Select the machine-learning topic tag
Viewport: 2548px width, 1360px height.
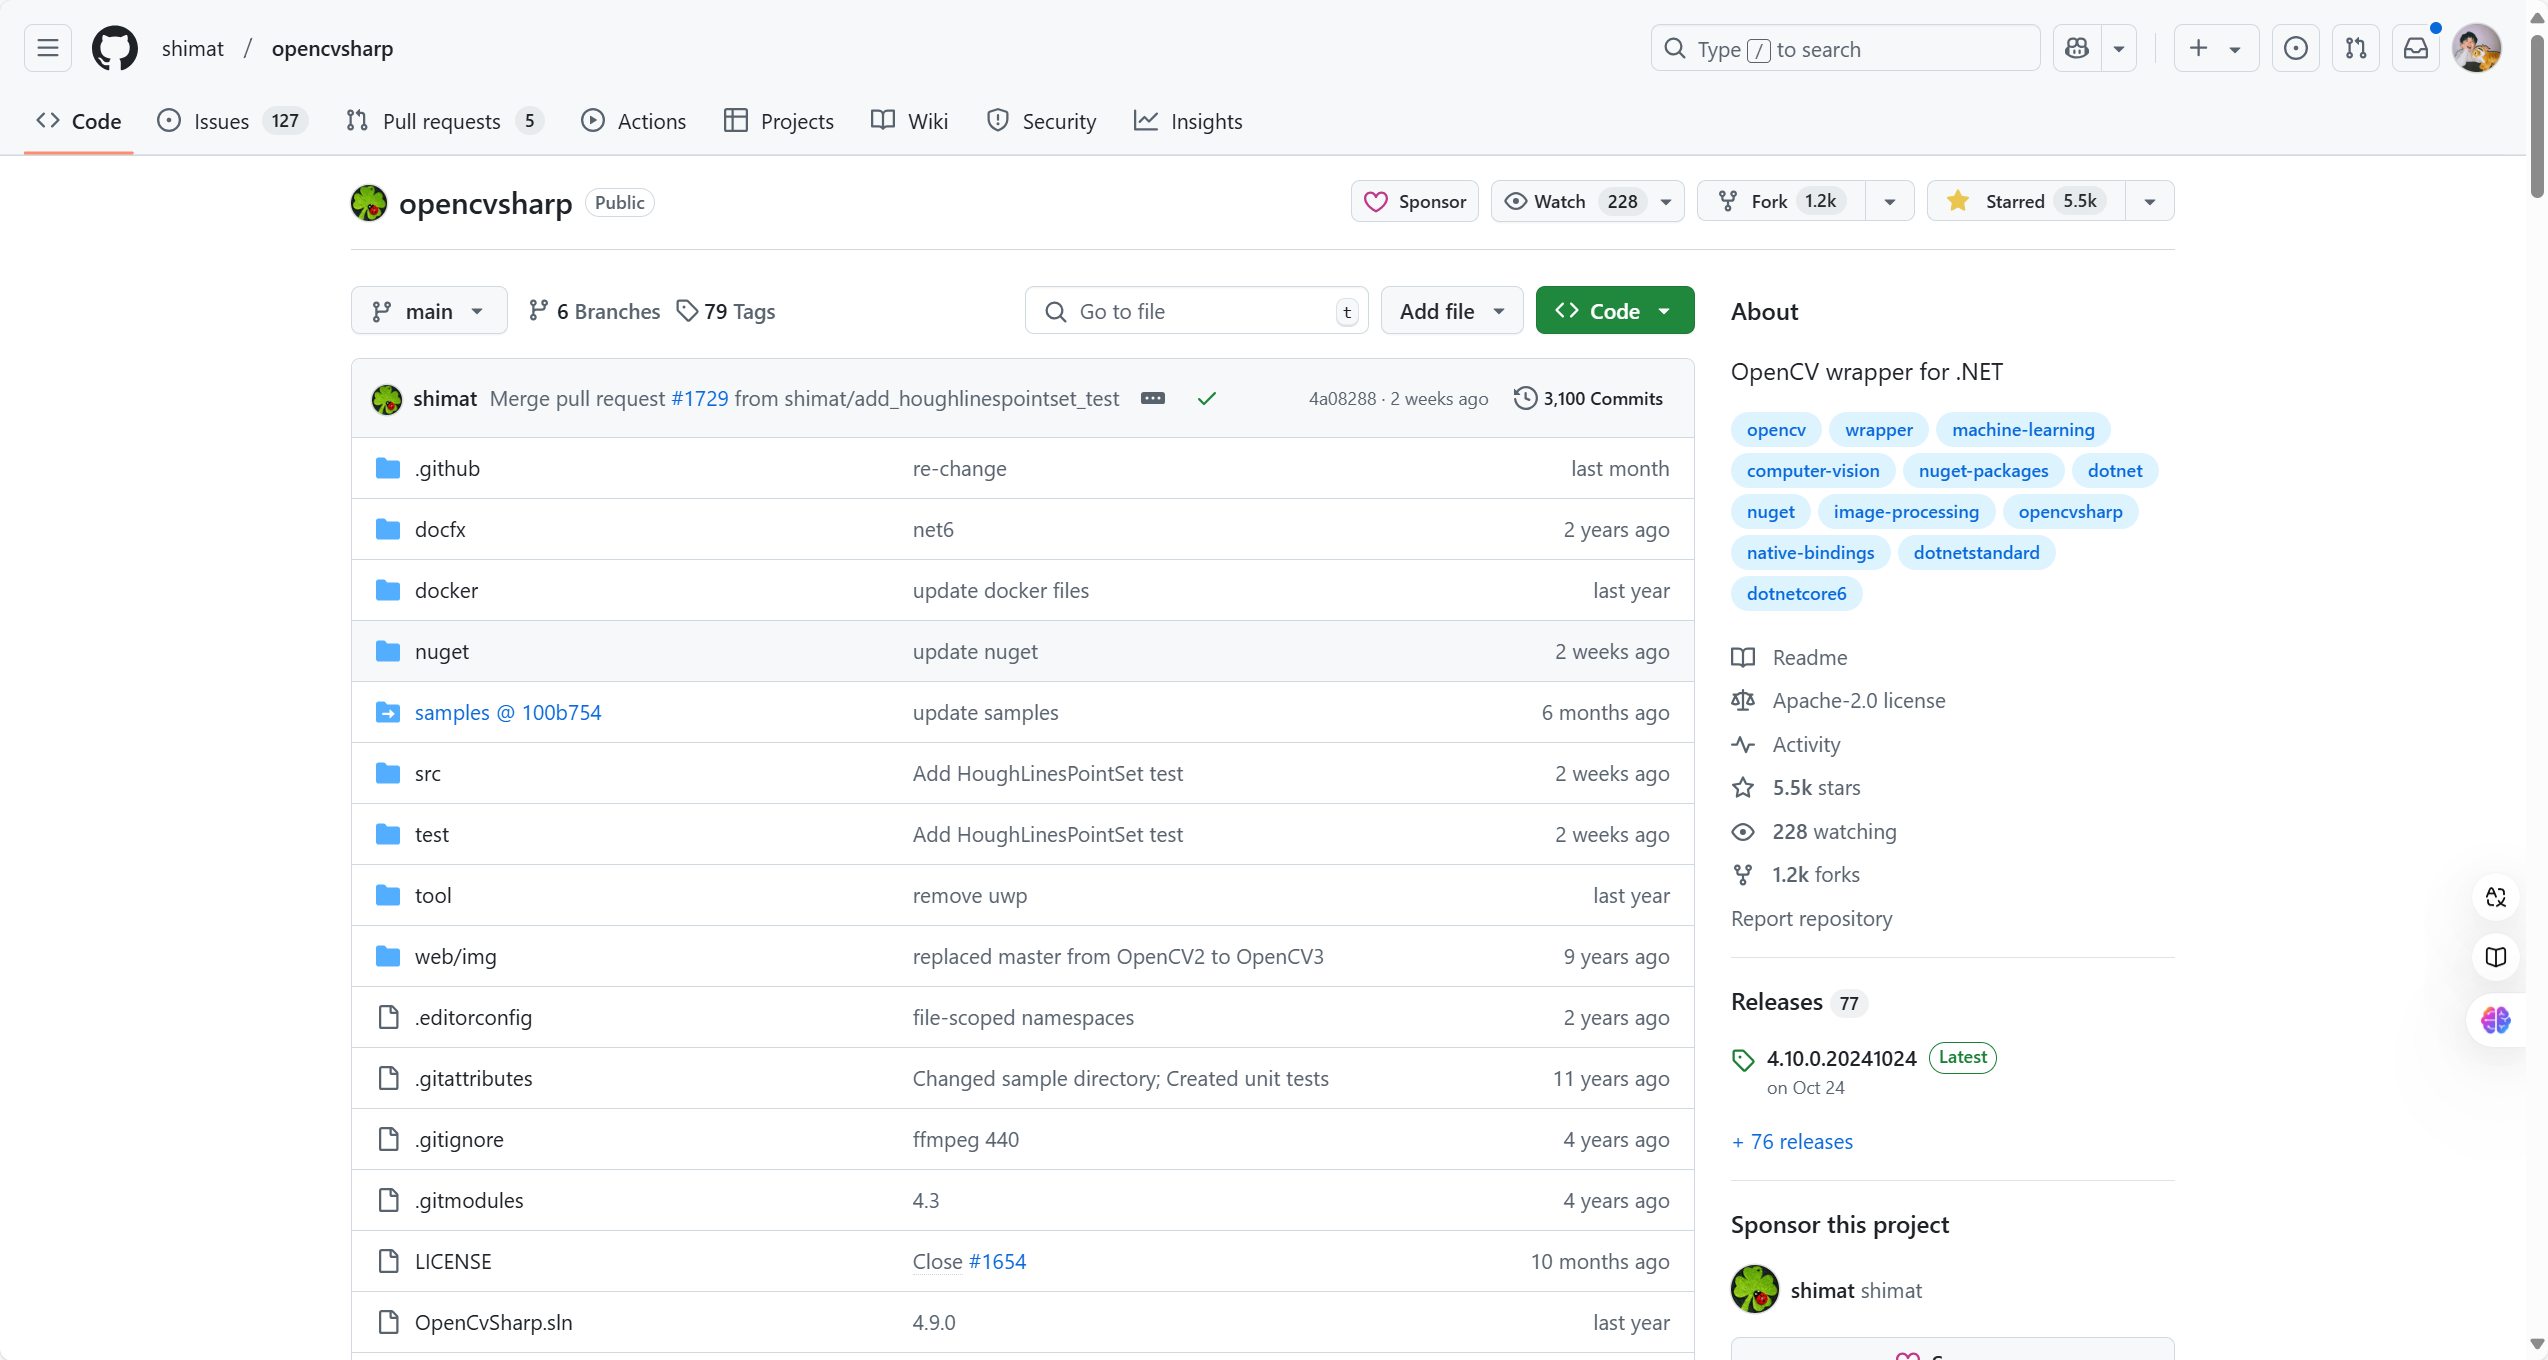tap(2023, 429)
